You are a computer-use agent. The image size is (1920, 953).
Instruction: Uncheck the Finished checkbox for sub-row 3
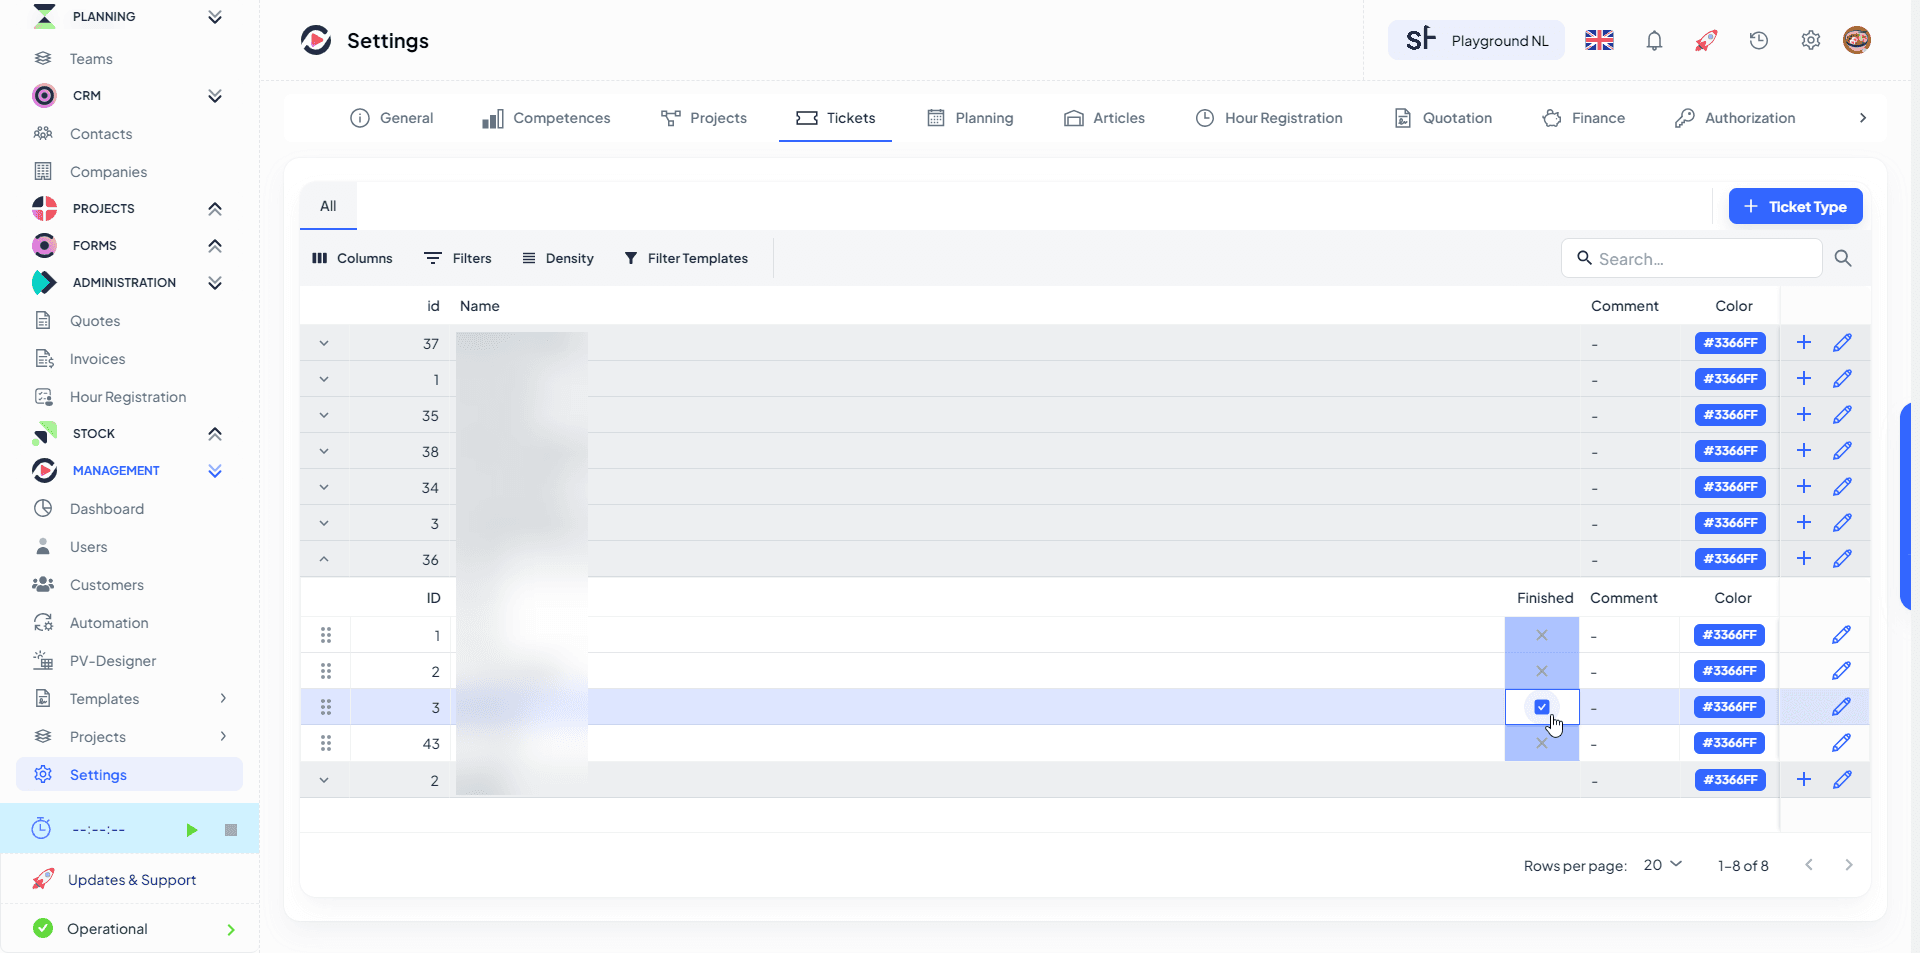coord(1541,707)
